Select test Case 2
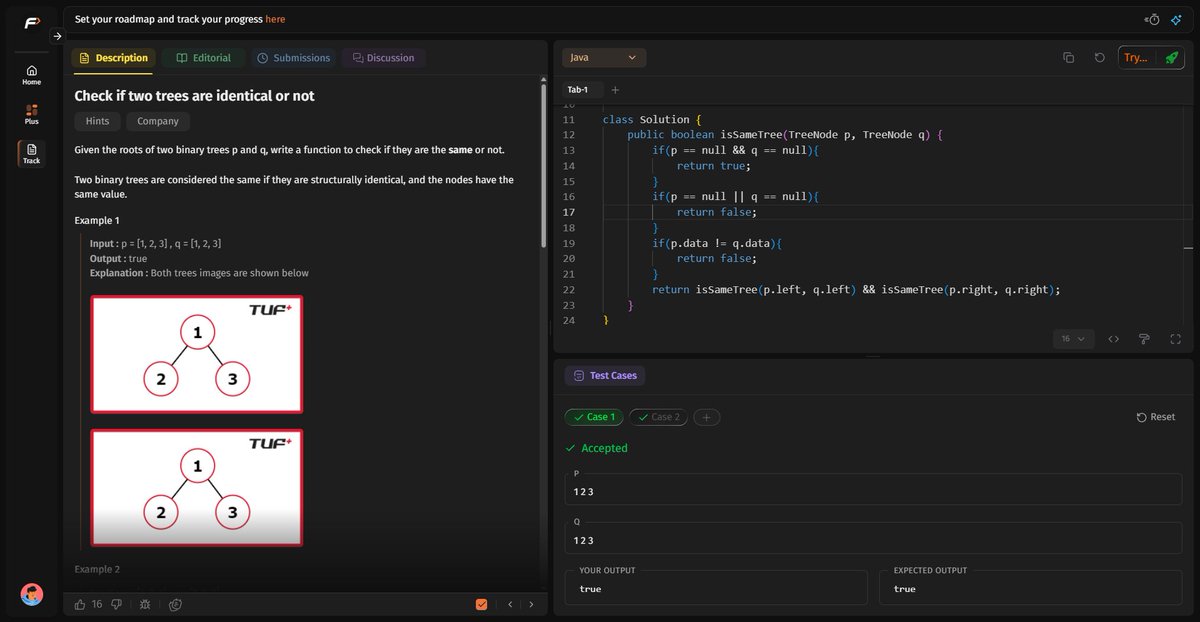Image resolution: width=1200 pixels, height=622 pixels. pos(658,417)
